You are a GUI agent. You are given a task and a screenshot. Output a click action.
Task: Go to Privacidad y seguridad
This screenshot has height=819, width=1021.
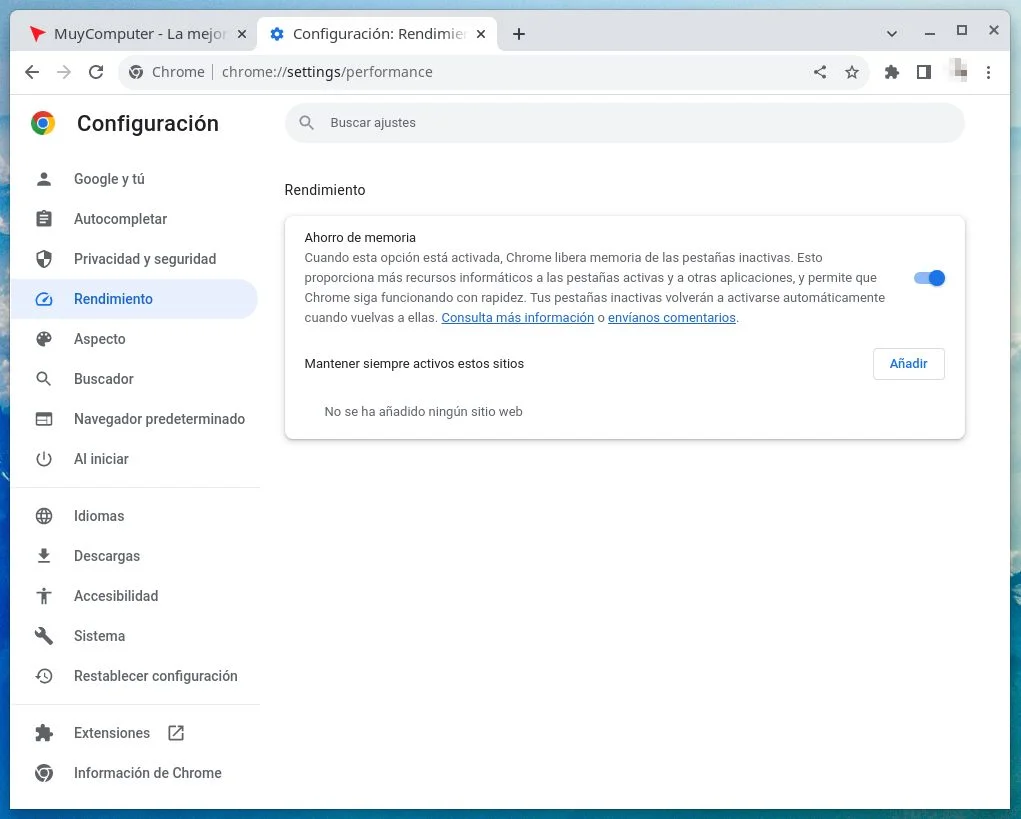[134, 259]
